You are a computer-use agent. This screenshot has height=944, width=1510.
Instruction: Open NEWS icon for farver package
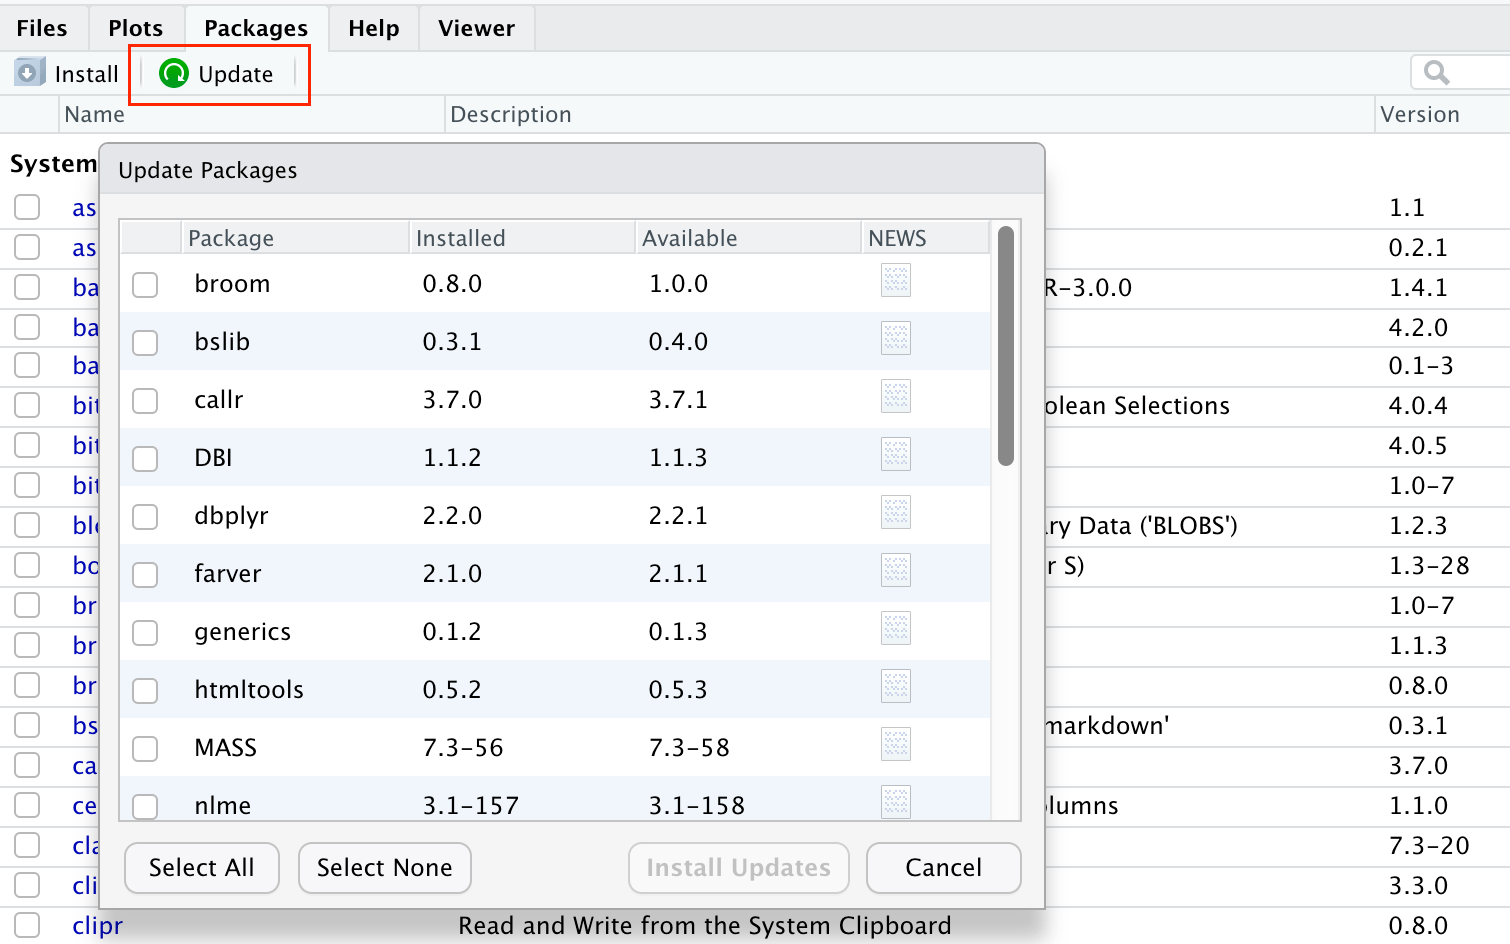pos(896,571)
